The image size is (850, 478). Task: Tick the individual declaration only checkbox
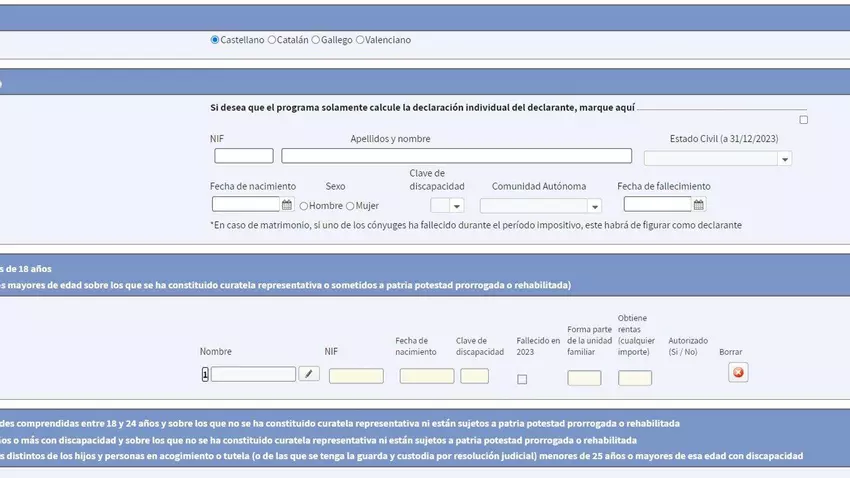tap(803, 120)
